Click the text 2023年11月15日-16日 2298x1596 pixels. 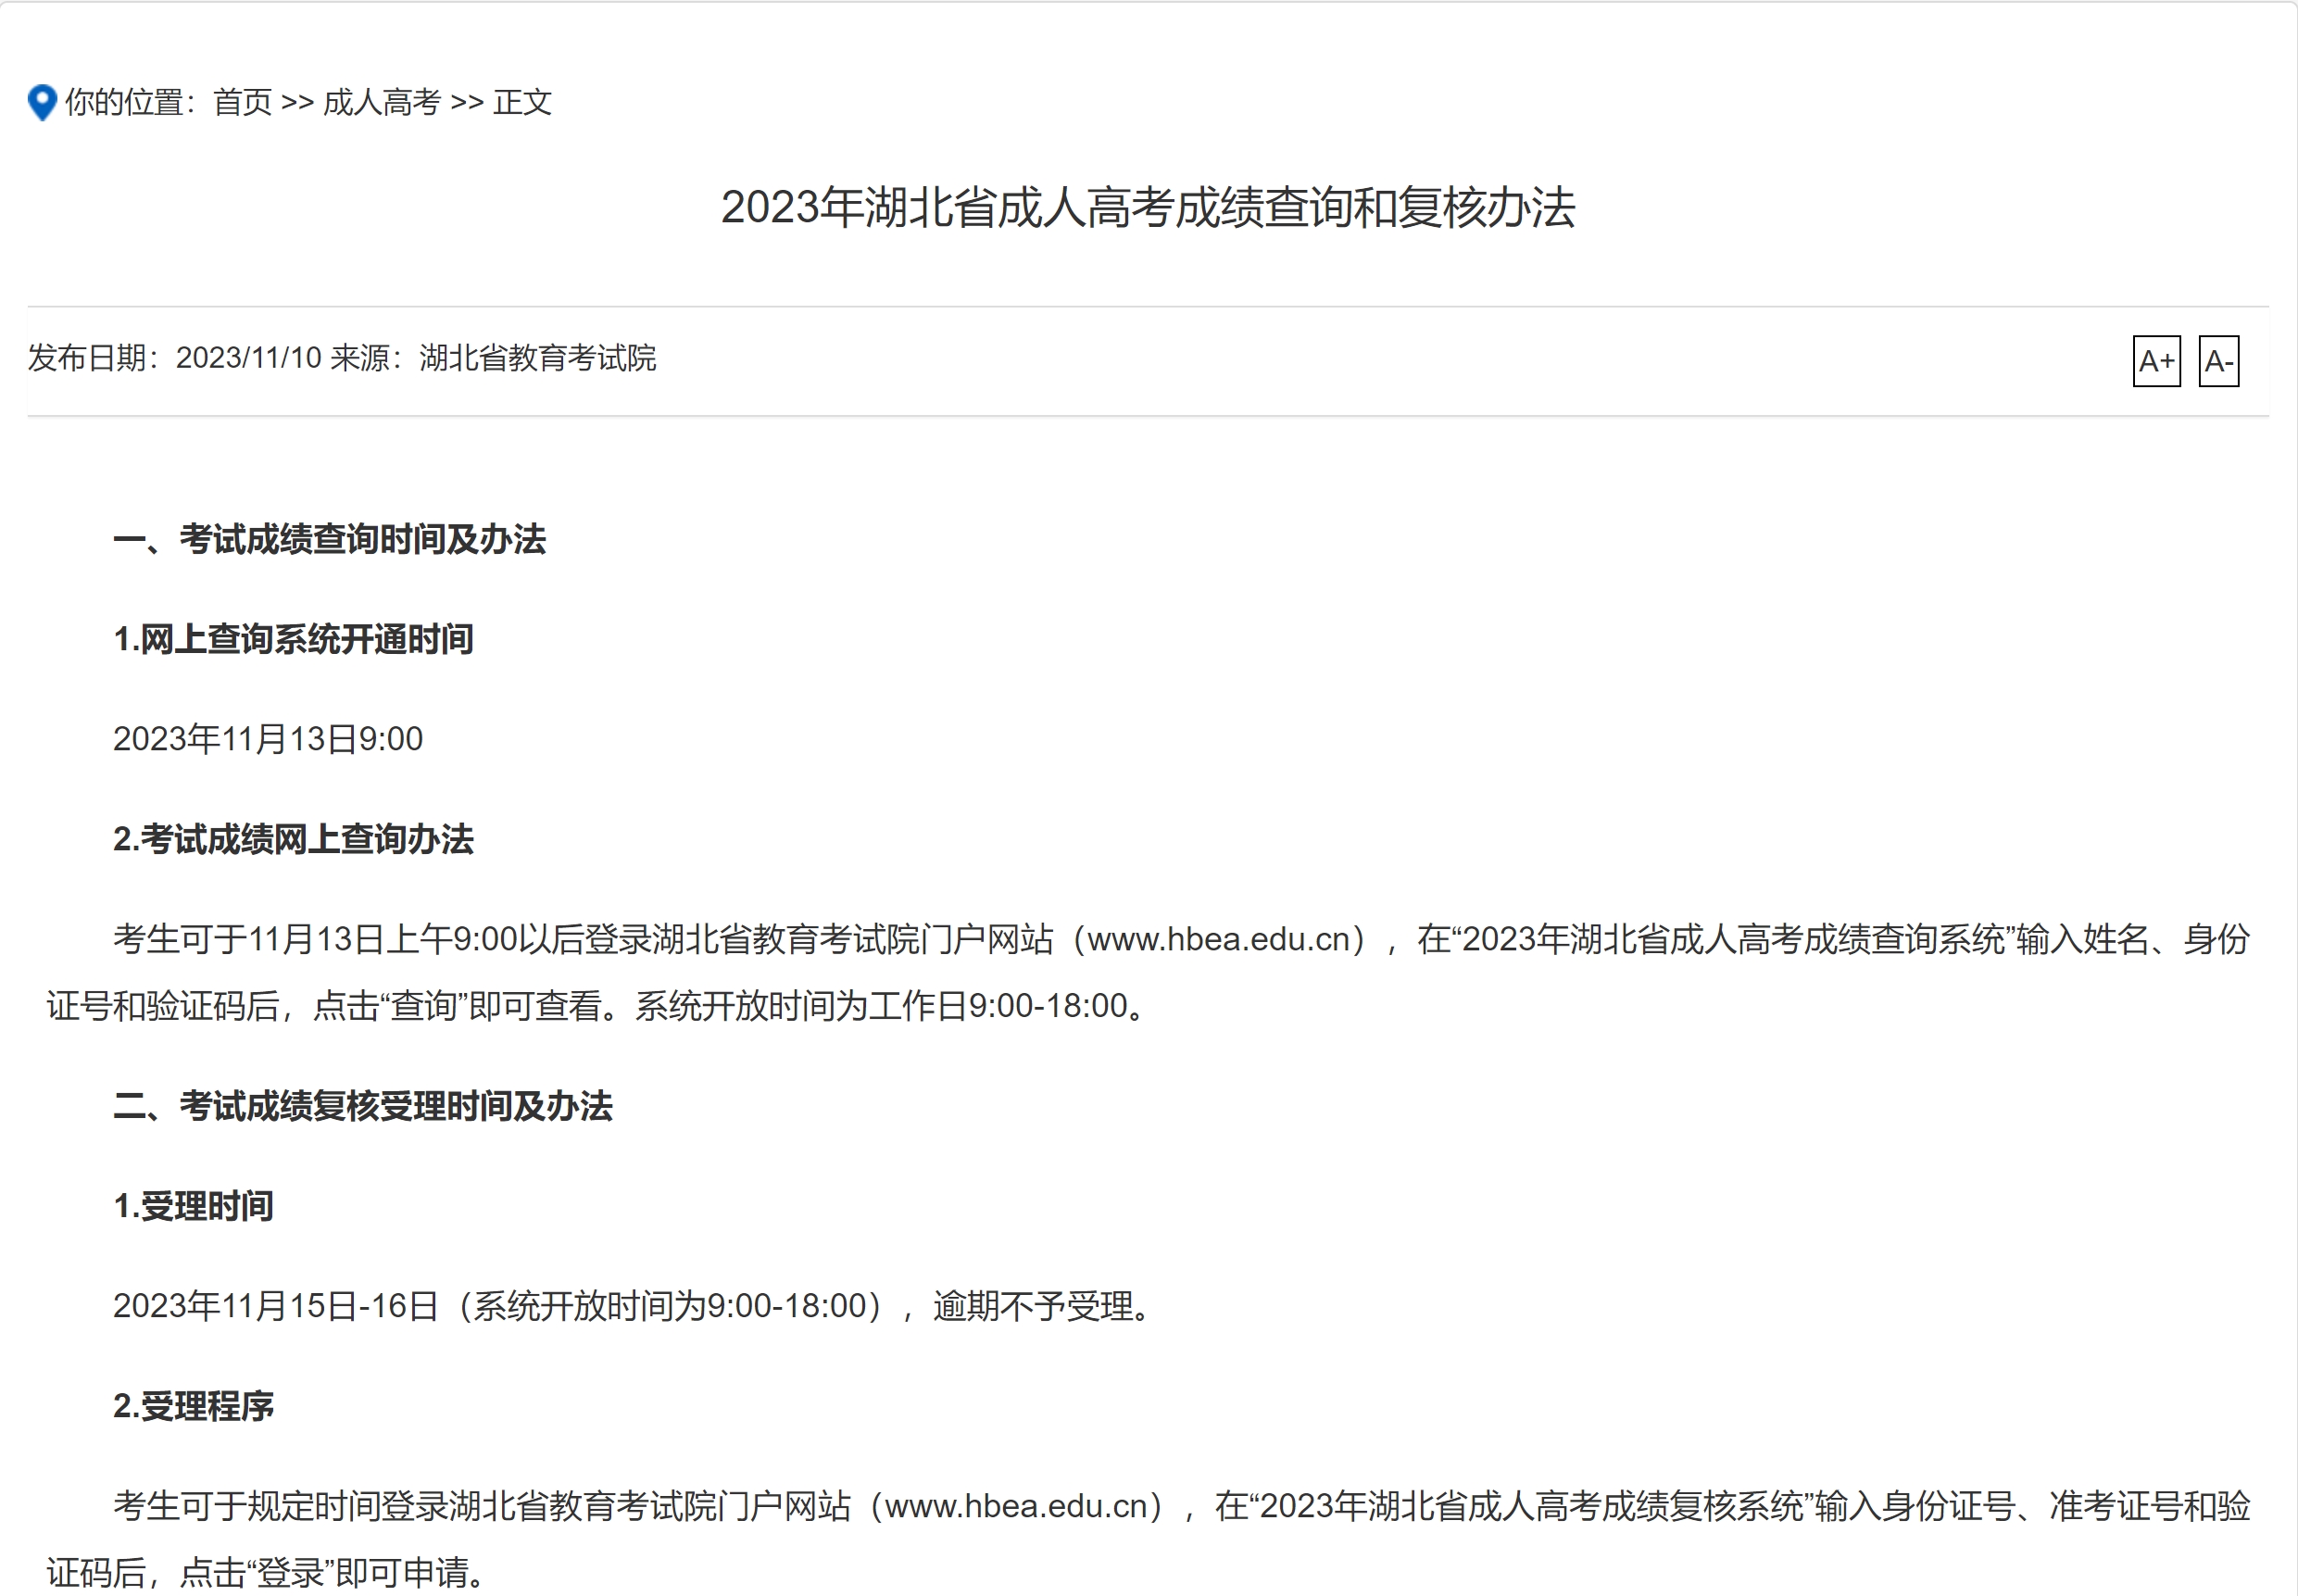276,1306
